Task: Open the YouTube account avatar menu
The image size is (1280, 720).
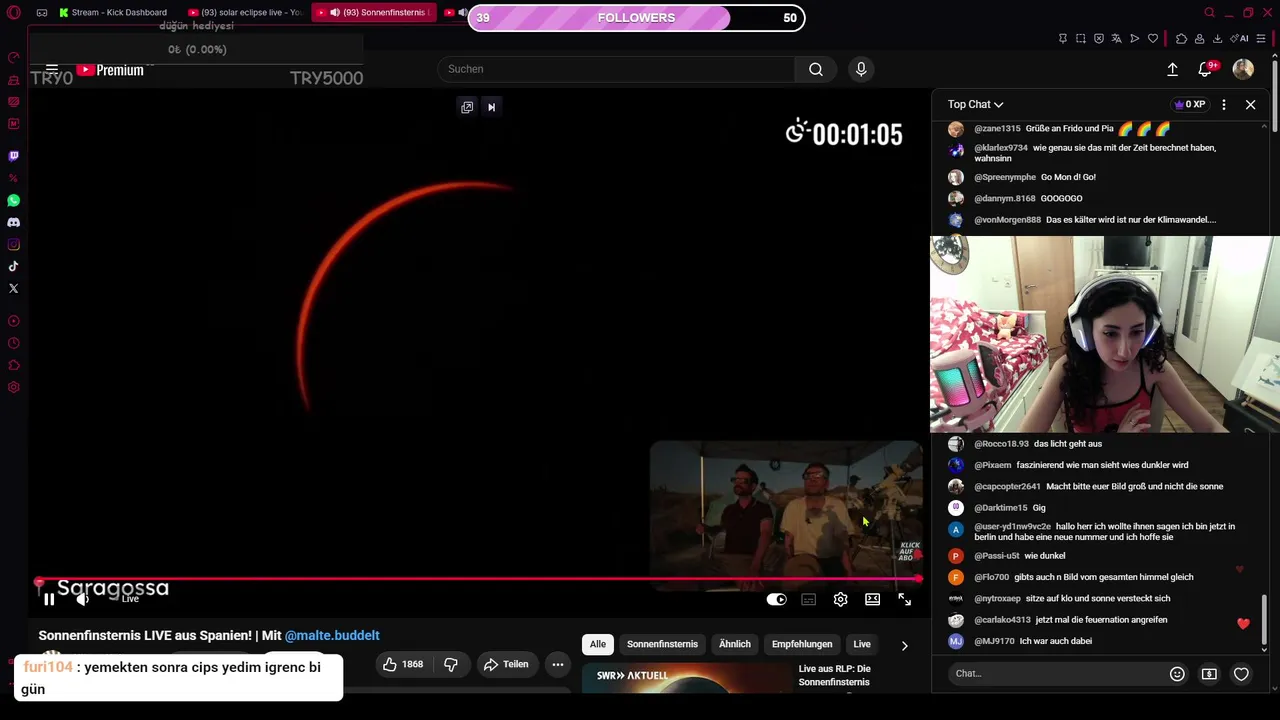Action: click(x=1243, y=69)
